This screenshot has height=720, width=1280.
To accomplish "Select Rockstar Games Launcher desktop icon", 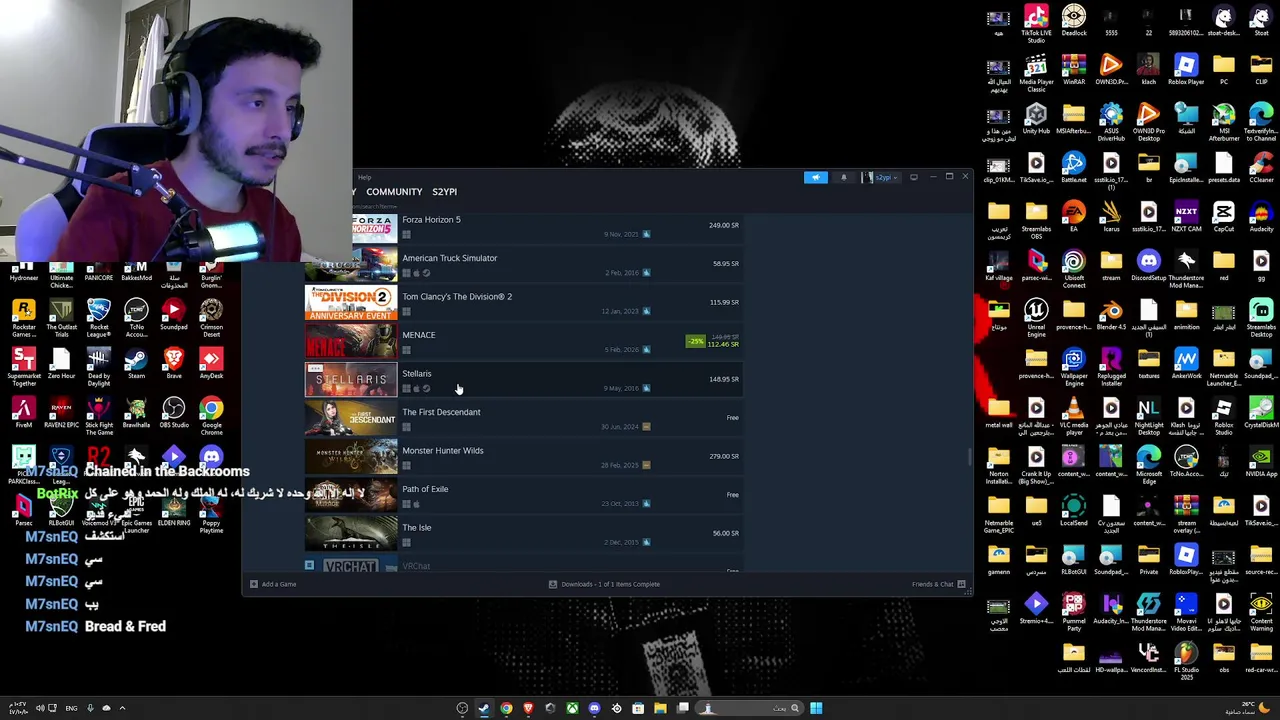I will [24, 318].
